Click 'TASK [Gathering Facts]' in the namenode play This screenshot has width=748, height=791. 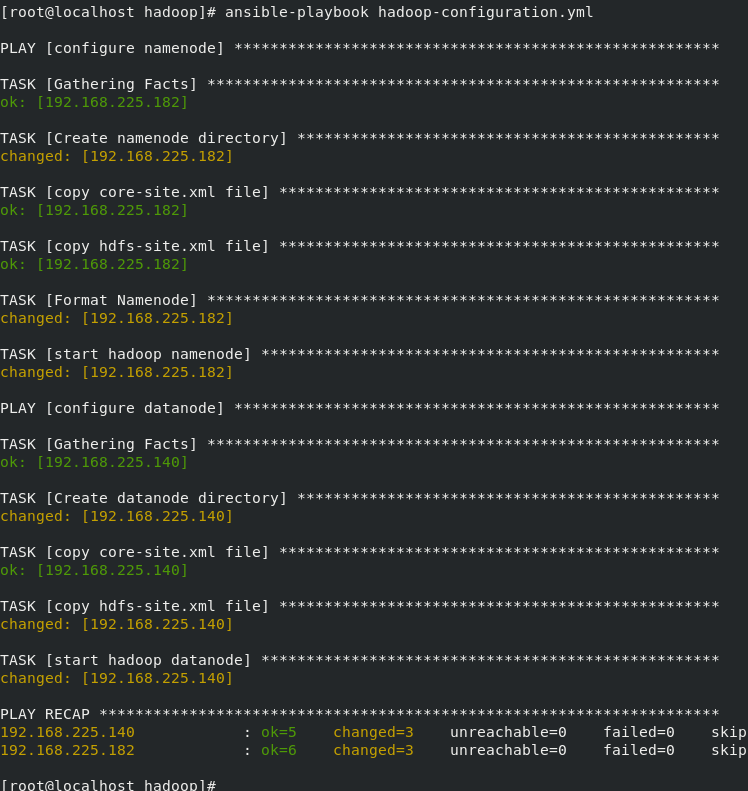(98, 84)
